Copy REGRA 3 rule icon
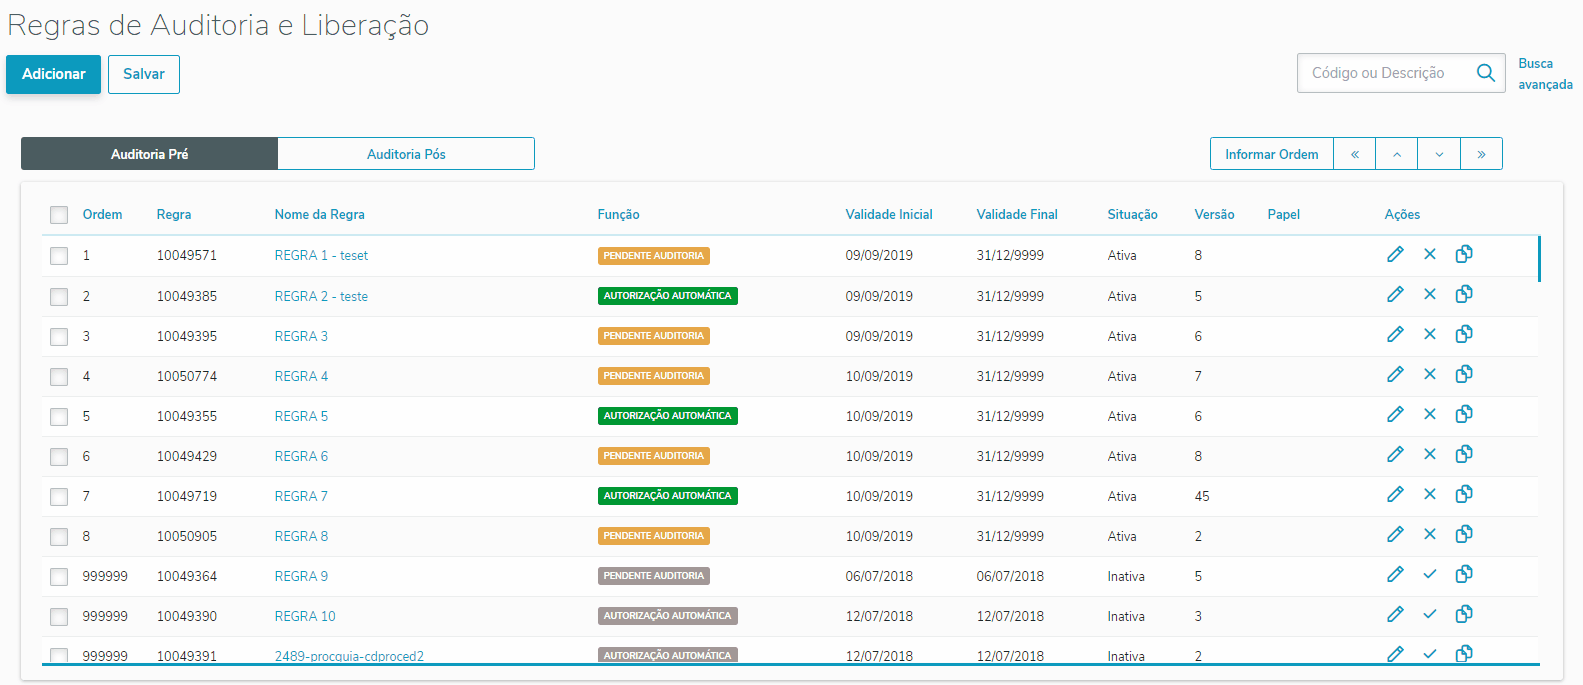Image resolution: width=1583 pixels, height=685 pixels. click(x=1464, y=334)
